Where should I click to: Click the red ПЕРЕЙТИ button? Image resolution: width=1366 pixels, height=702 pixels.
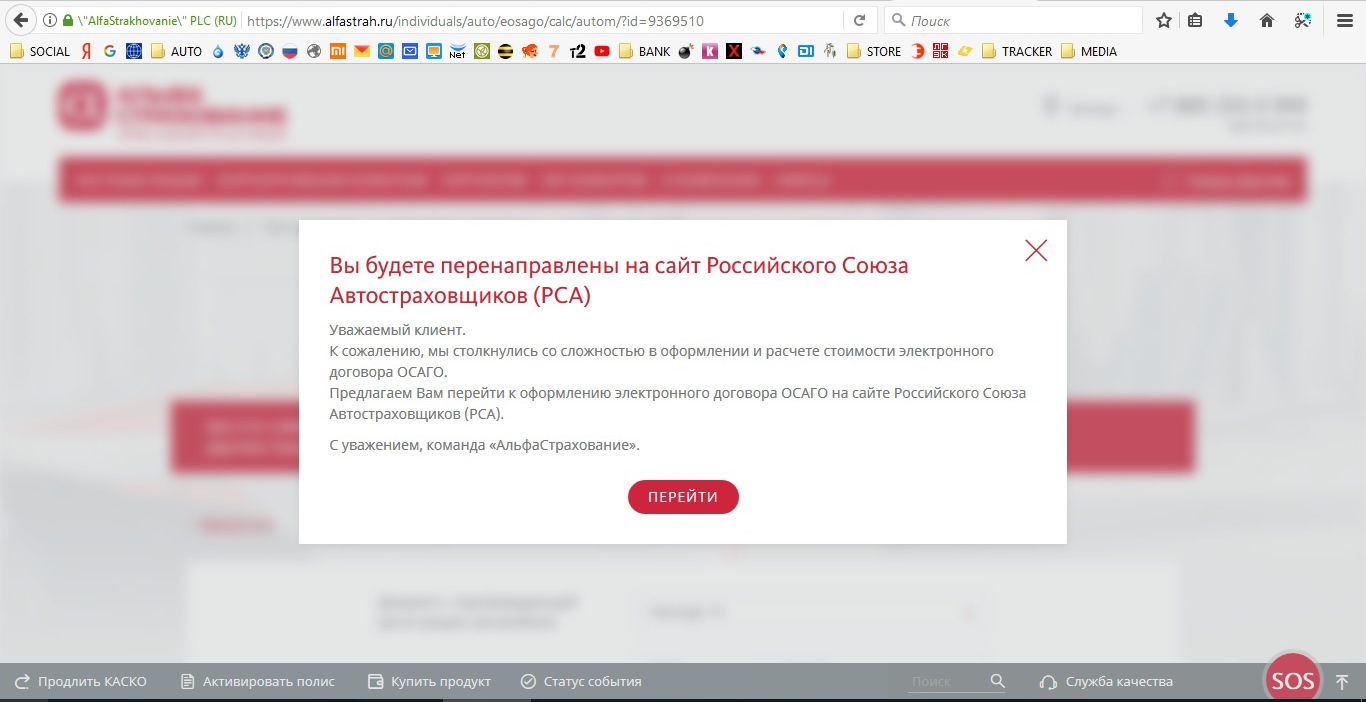683,497
